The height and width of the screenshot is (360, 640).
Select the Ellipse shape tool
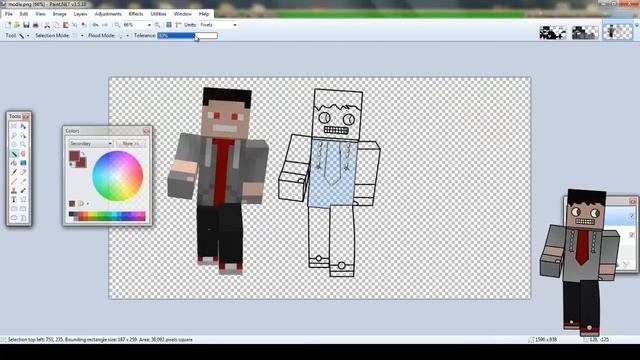14,218
